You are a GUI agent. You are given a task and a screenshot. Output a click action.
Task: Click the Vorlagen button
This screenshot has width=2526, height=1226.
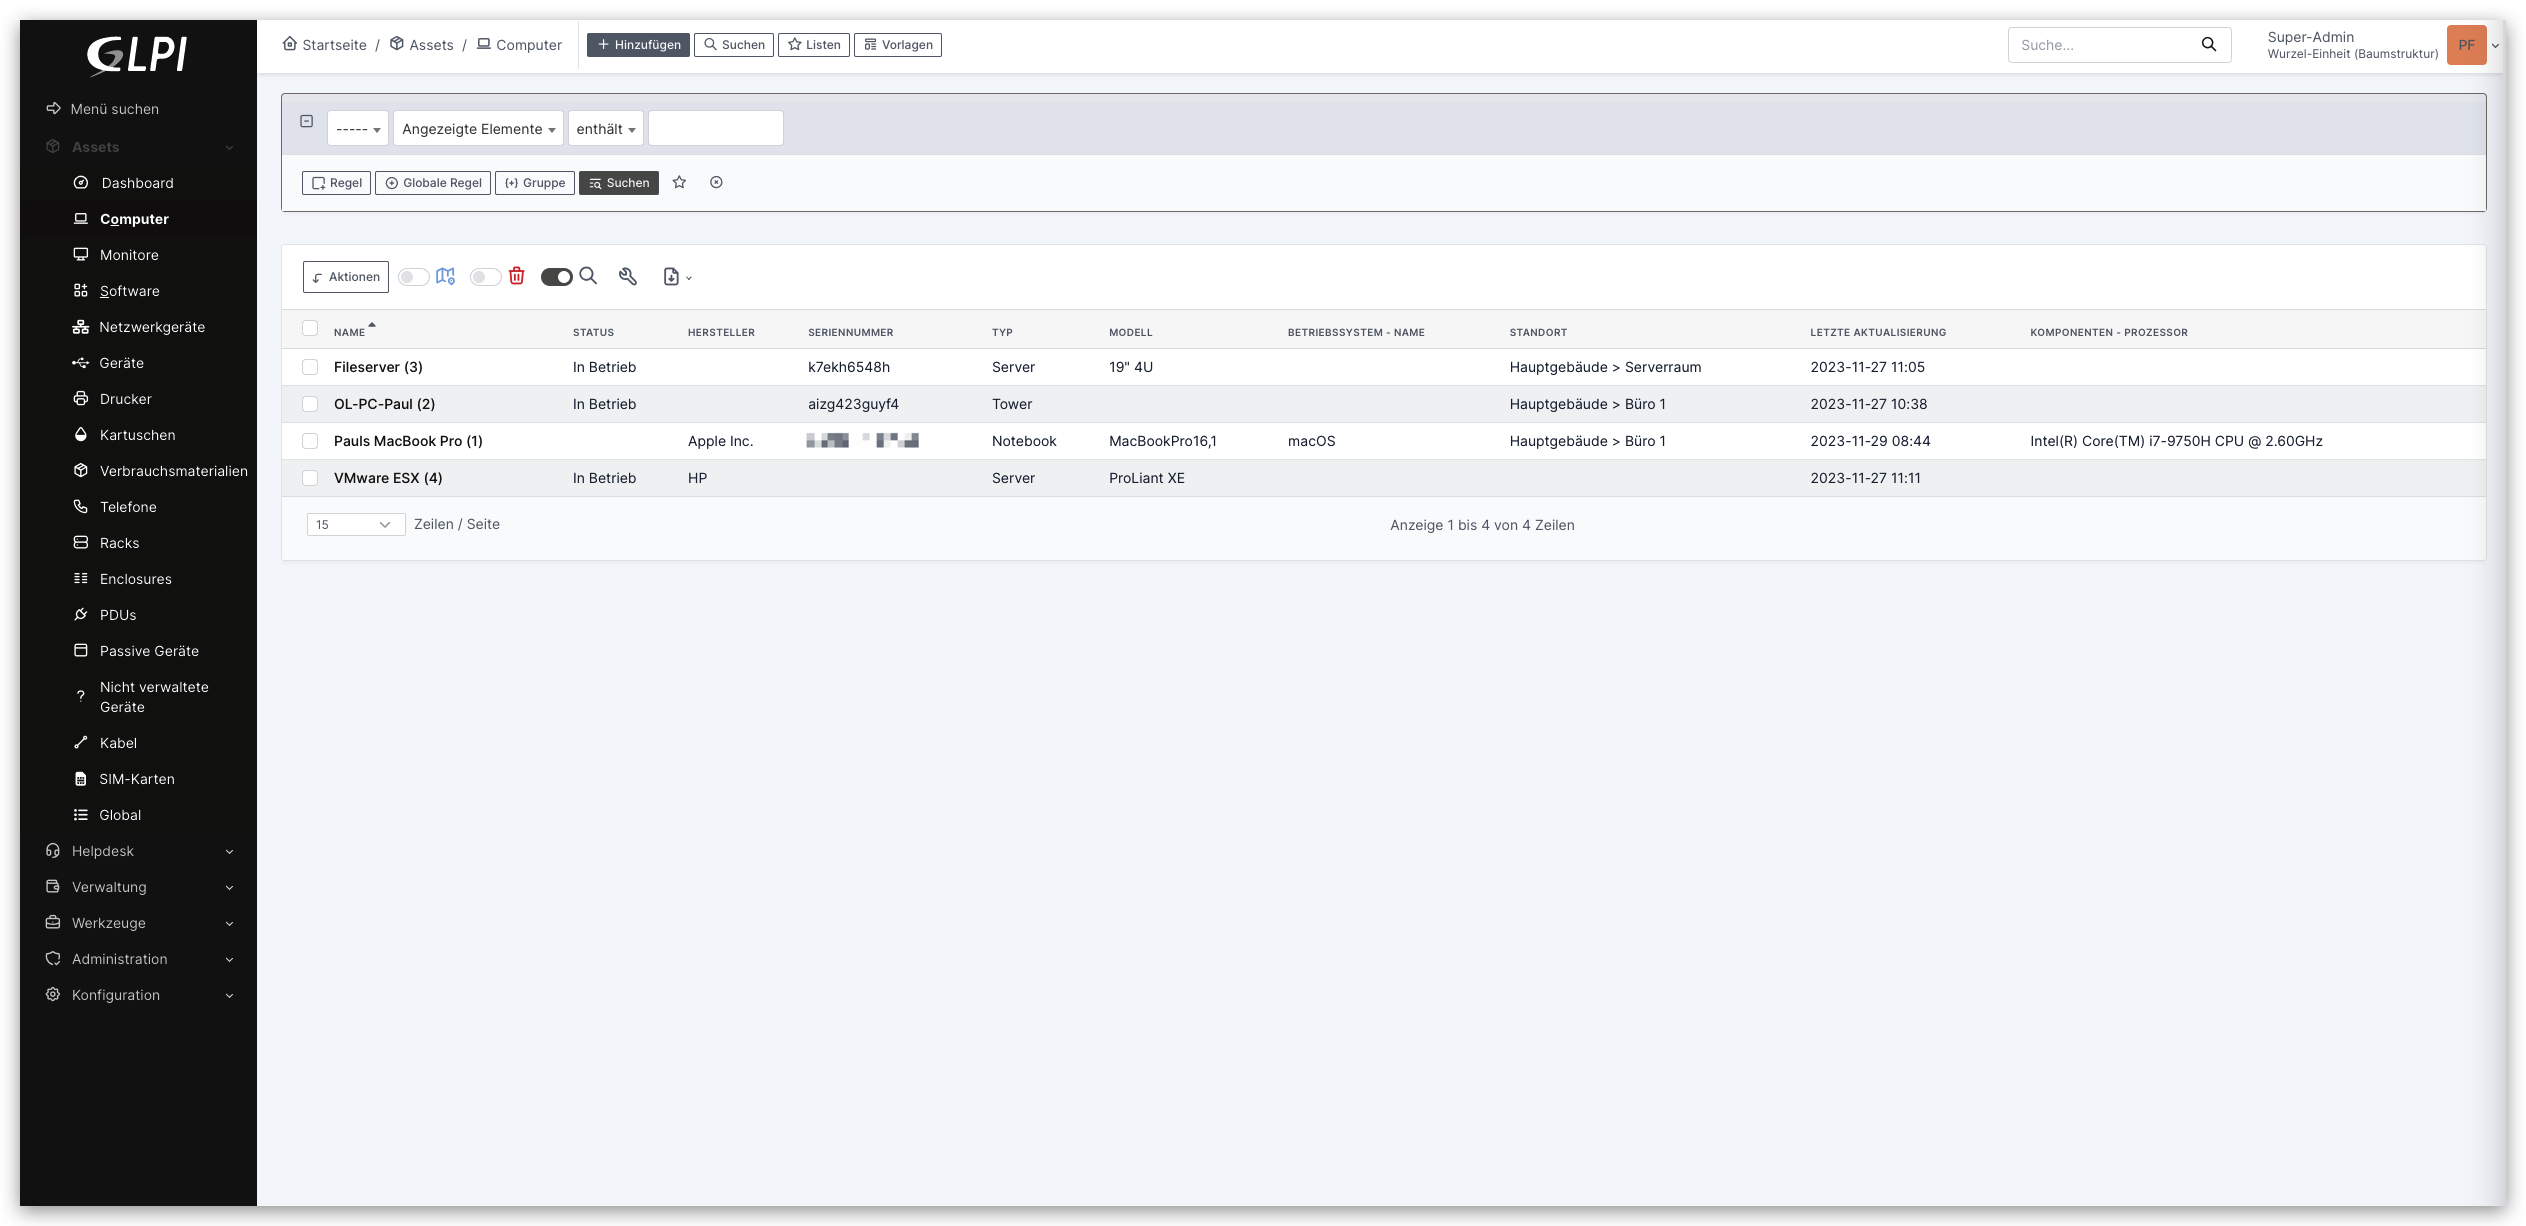[898, 45]
